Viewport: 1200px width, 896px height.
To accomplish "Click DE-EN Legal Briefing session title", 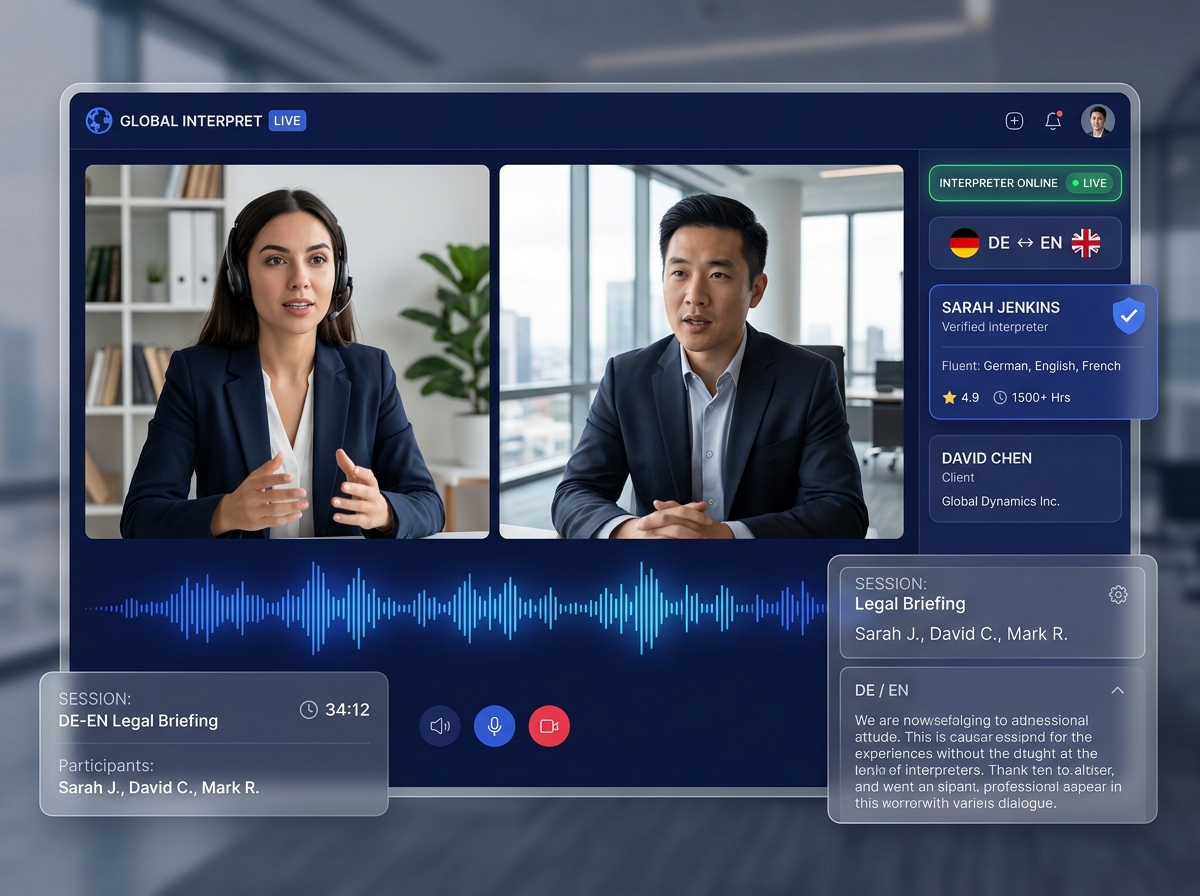I will click(x=138, y=721).
